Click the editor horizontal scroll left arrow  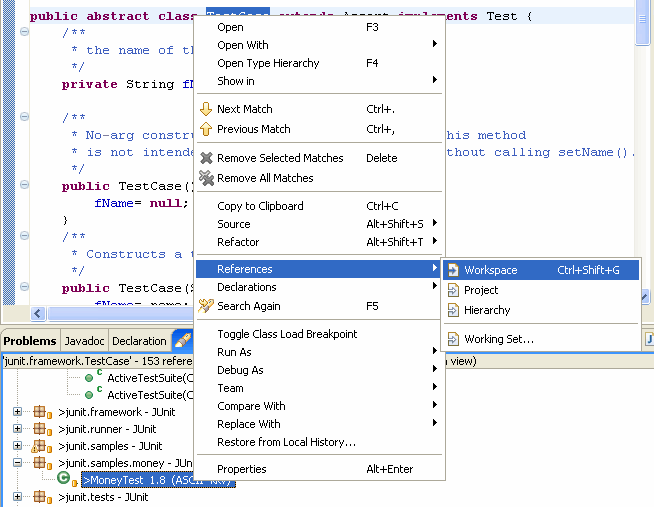38,314
